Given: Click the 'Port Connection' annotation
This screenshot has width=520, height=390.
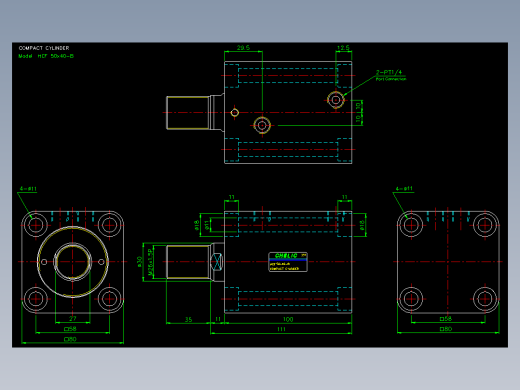Looking at the screenshot, I should (x=391, y=79).
